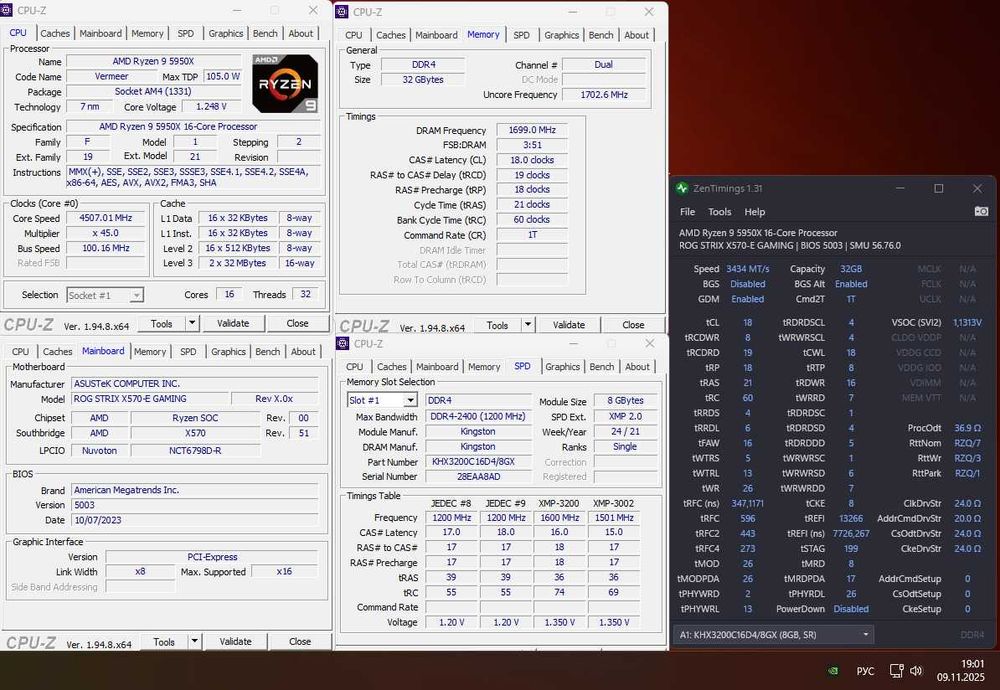Switch to CPU tab in Memory window
Screen dimensions: 1000x690
click(x=354, y=35)
